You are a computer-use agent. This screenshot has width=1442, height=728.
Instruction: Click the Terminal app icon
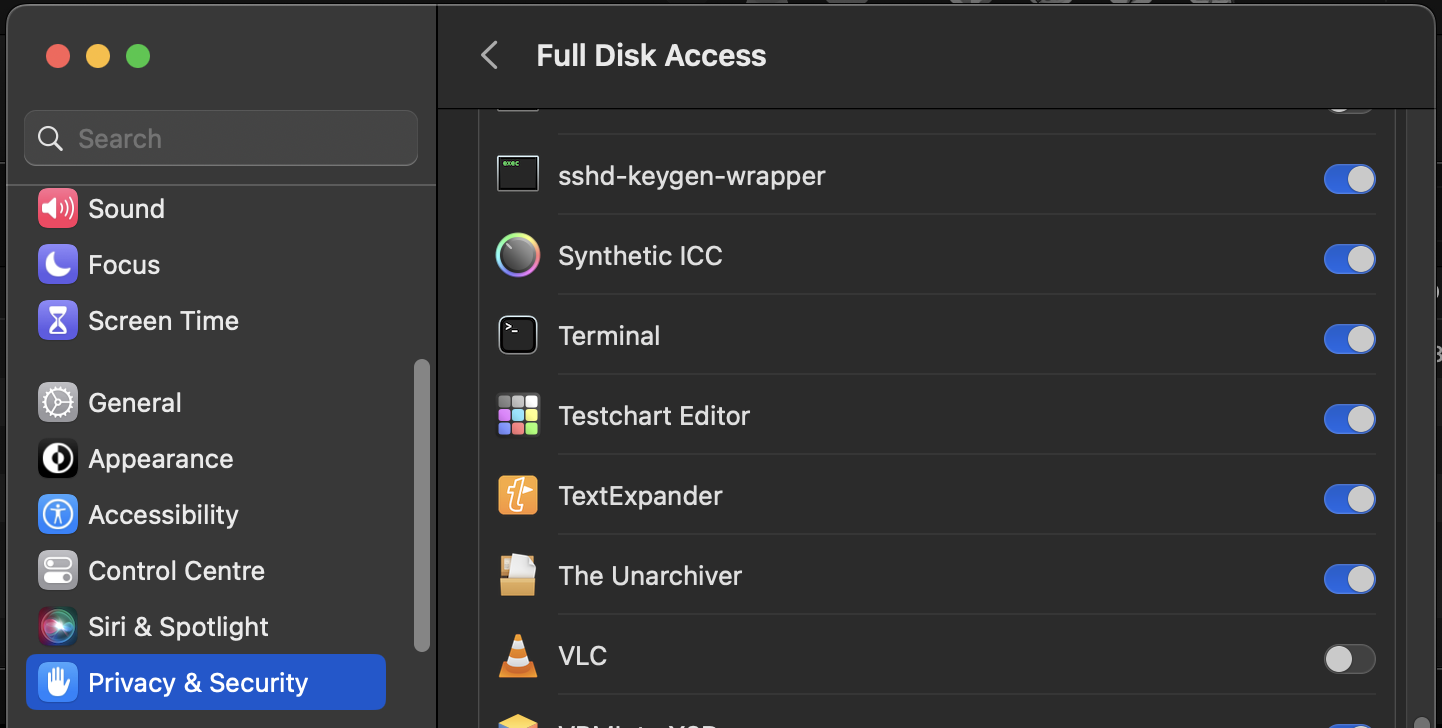tap(518, 335)
